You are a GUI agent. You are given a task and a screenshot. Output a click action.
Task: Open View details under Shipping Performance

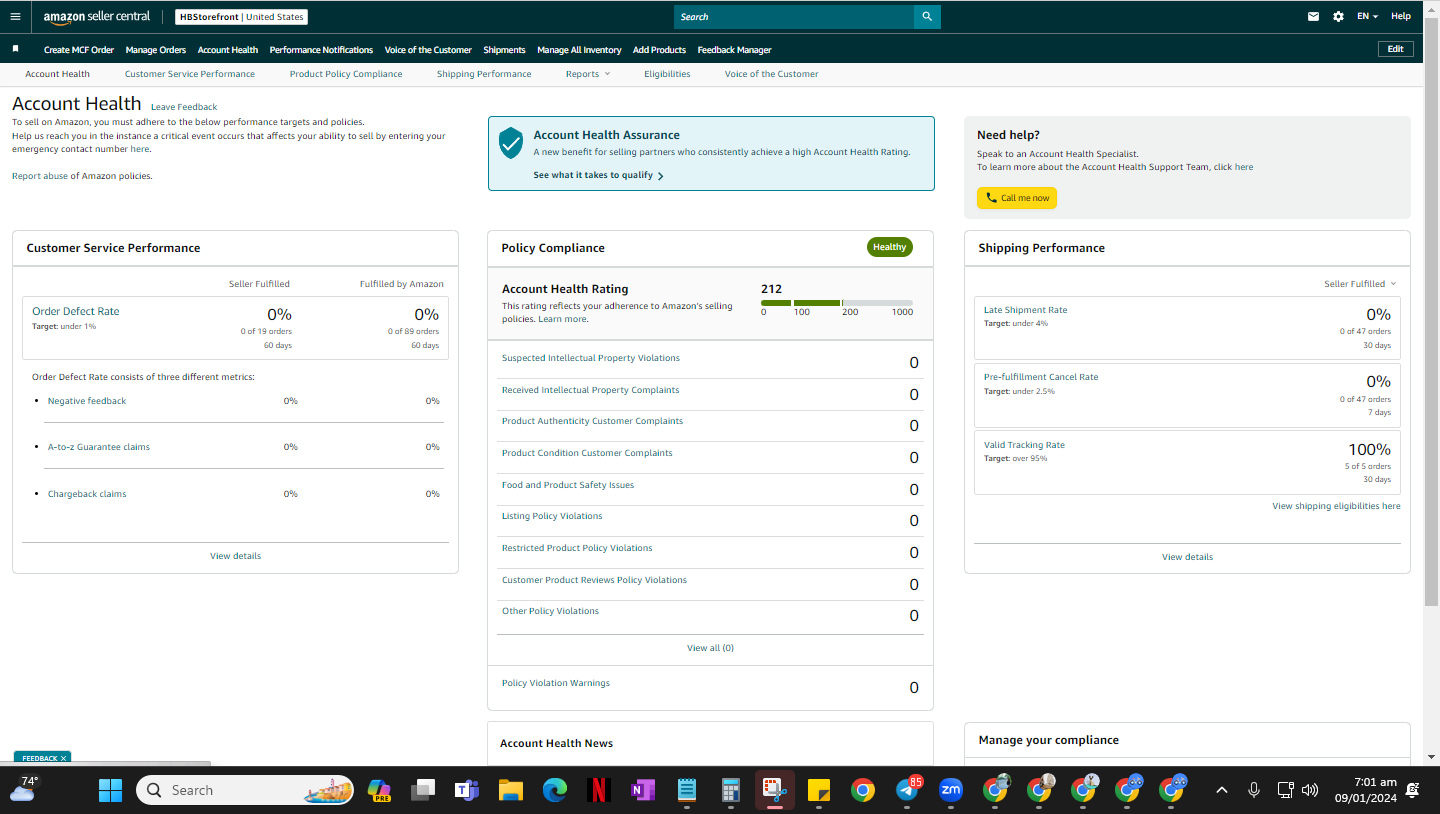[1187, 557]
